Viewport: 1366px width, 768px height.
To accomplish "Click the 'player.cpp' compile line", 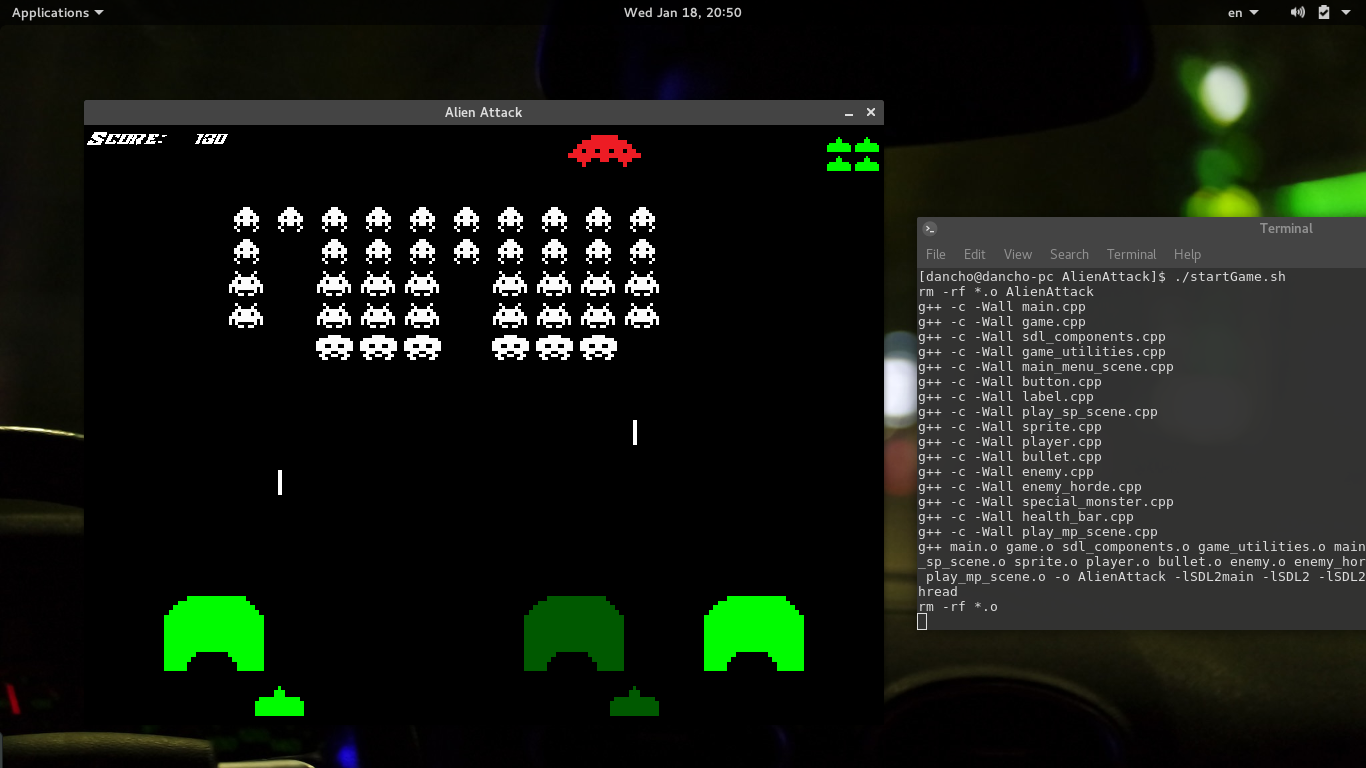I will click(x=1010, y=442).
